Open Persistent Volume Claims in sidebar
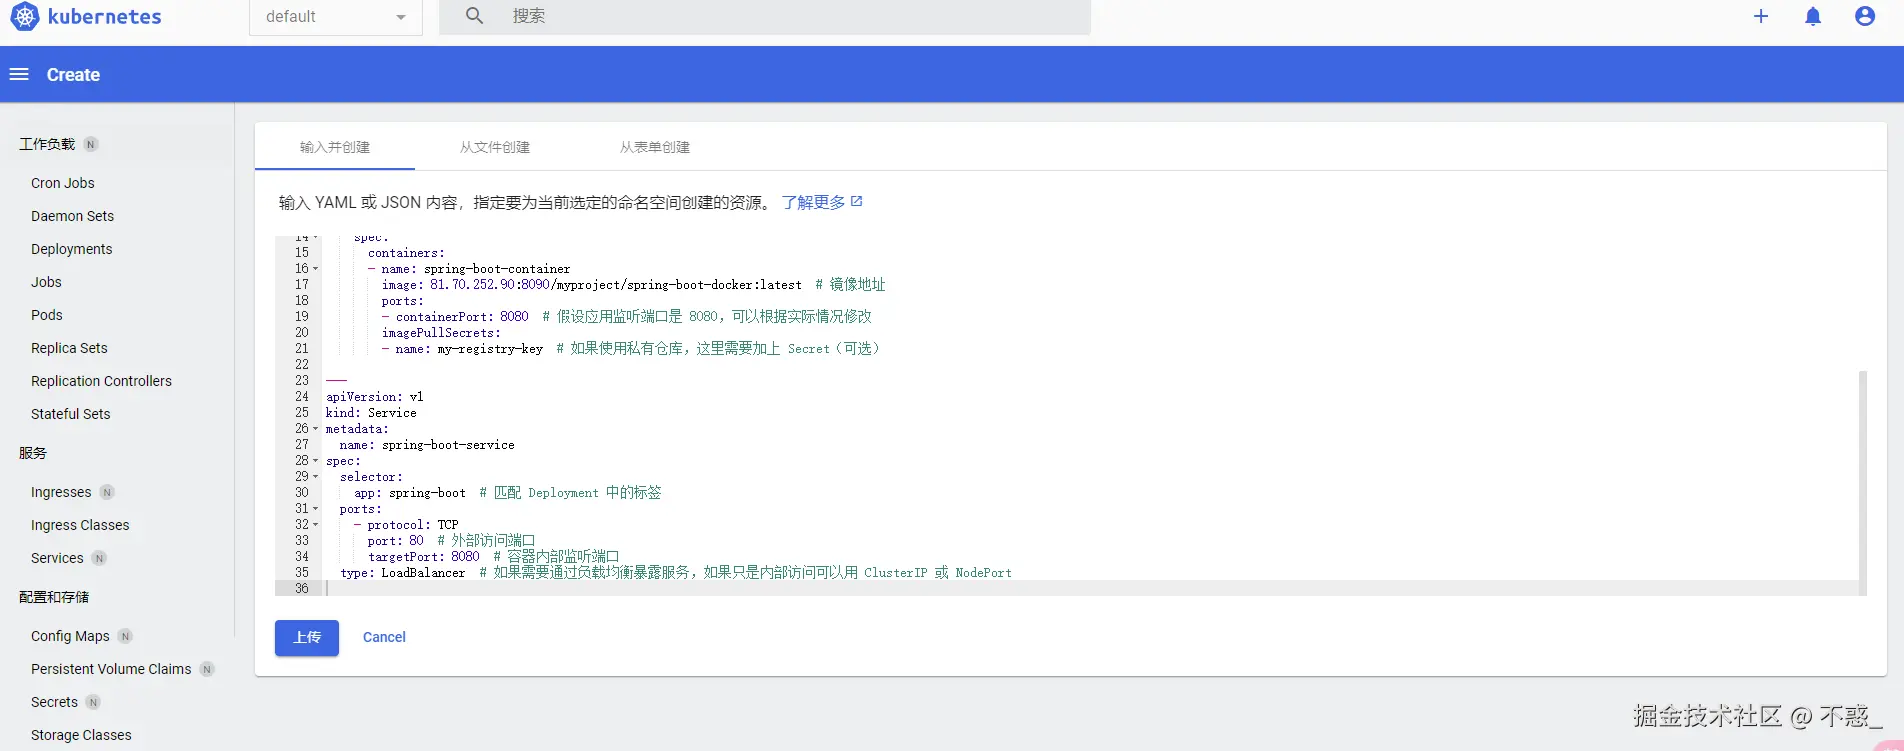Viewport: 1904px width, 751px height. click(x=111, y=669)
